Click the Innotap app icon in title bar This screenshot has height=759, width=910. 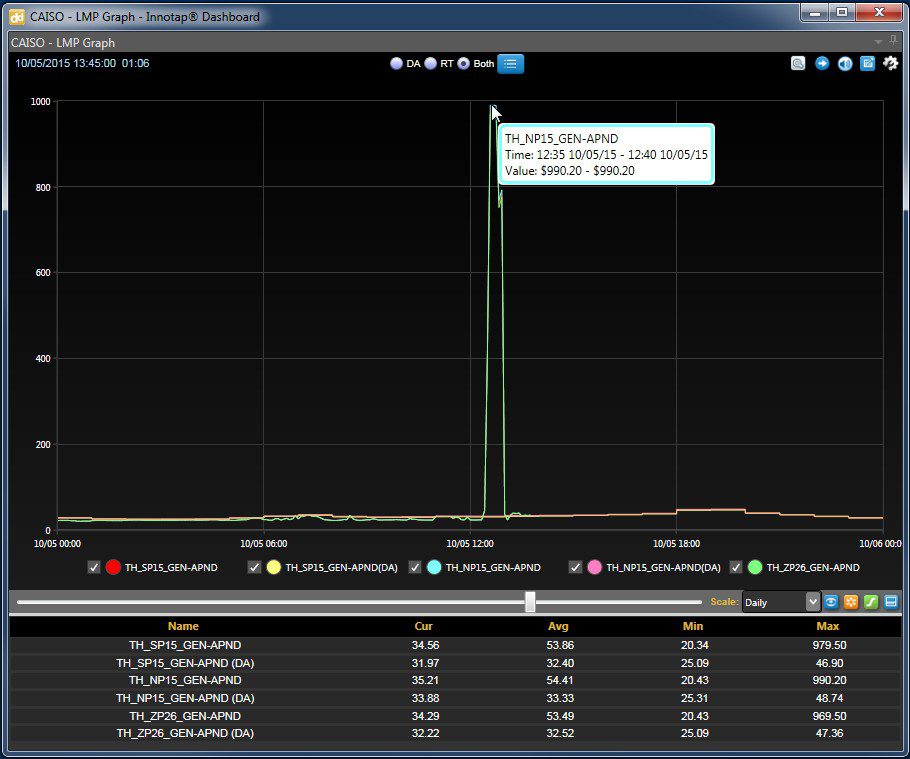(x=17, y=17)
